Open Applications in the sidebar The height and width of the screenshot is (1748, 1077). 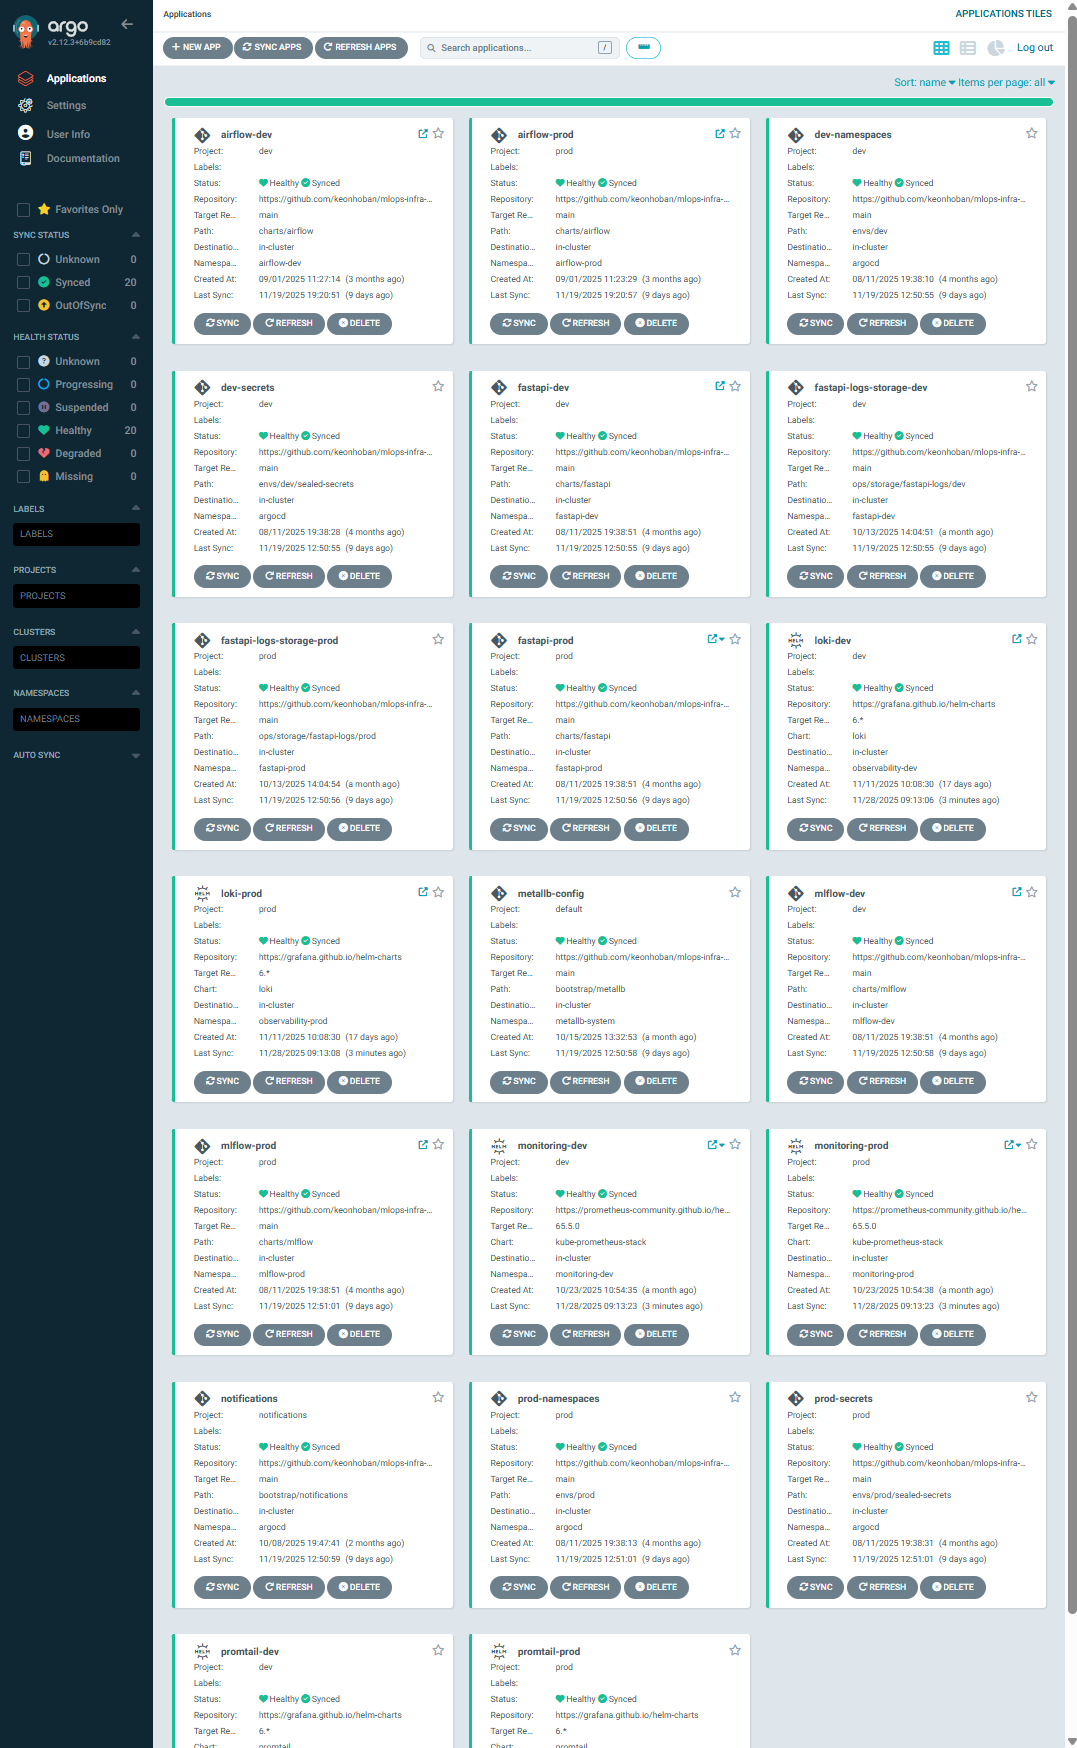click(x=76, y=78)
